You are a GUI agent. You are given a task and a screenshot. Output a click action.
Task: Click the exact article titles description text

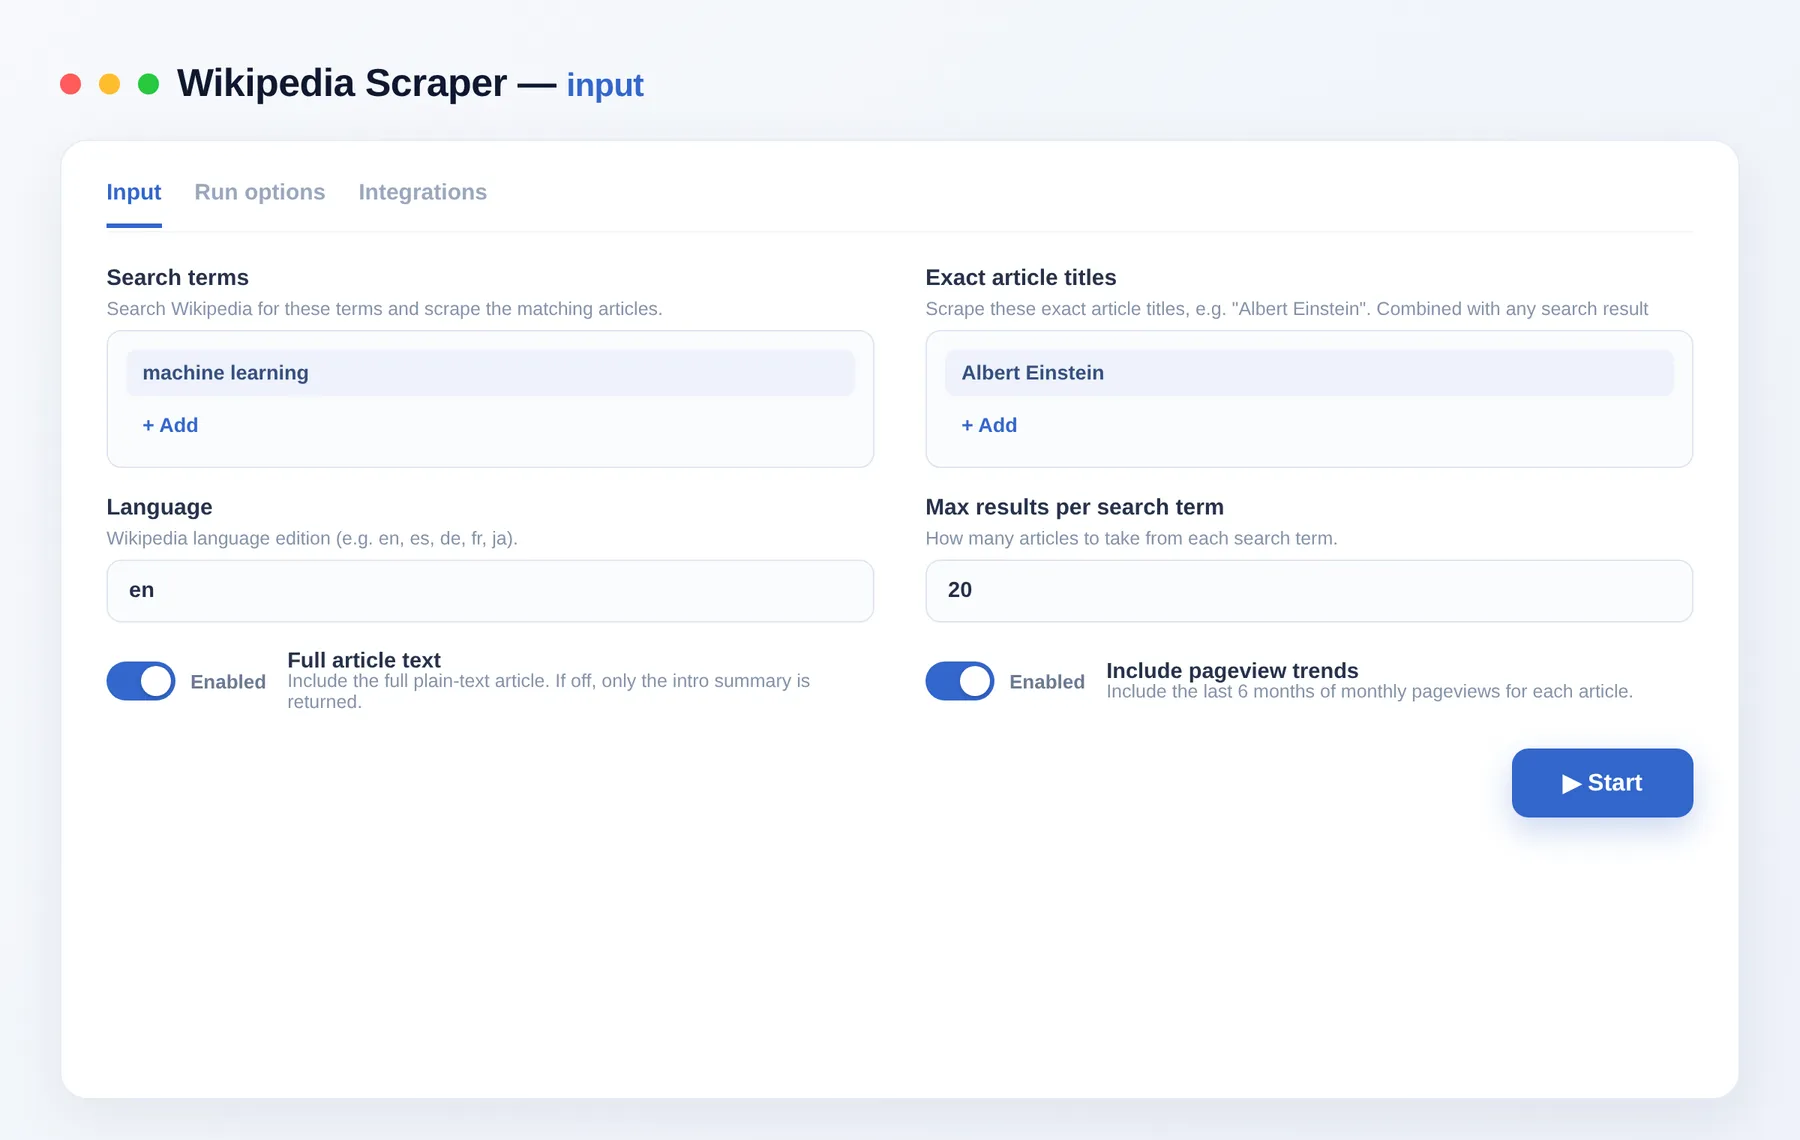1287,309
